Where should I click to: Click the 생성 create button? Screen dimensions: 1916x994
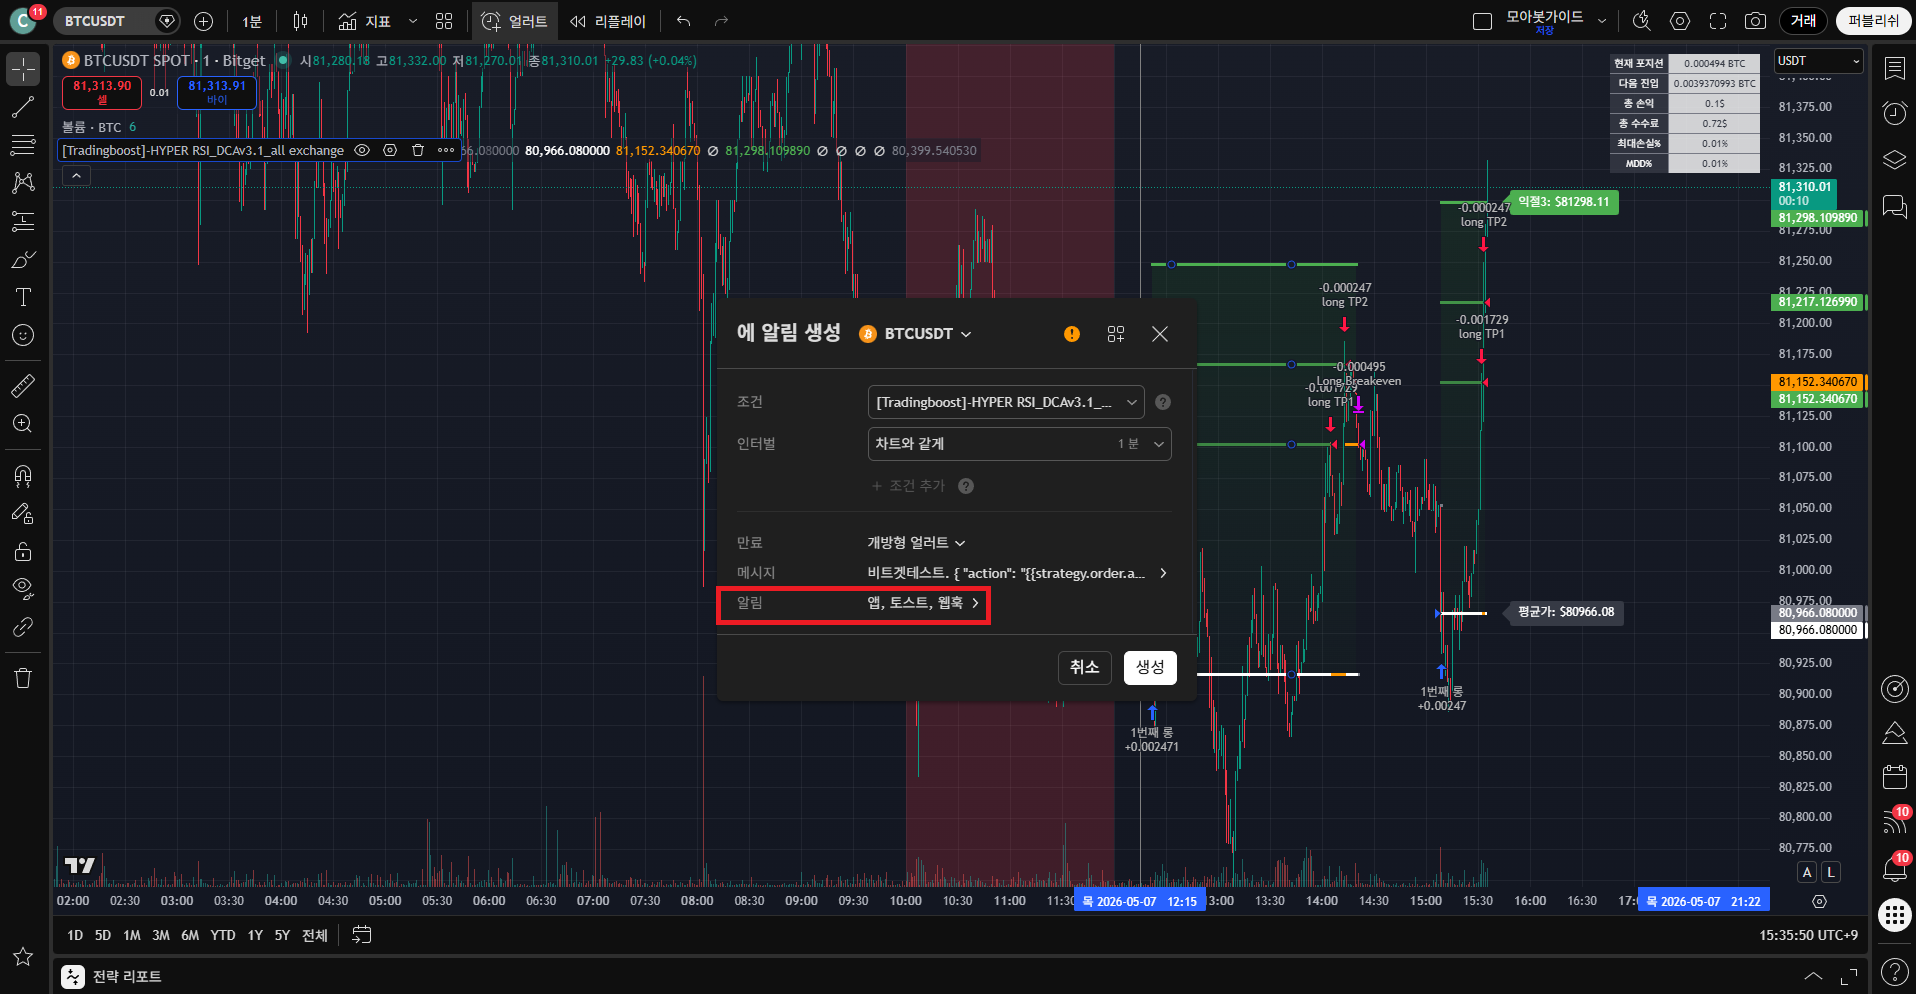tap(1150, 667)
